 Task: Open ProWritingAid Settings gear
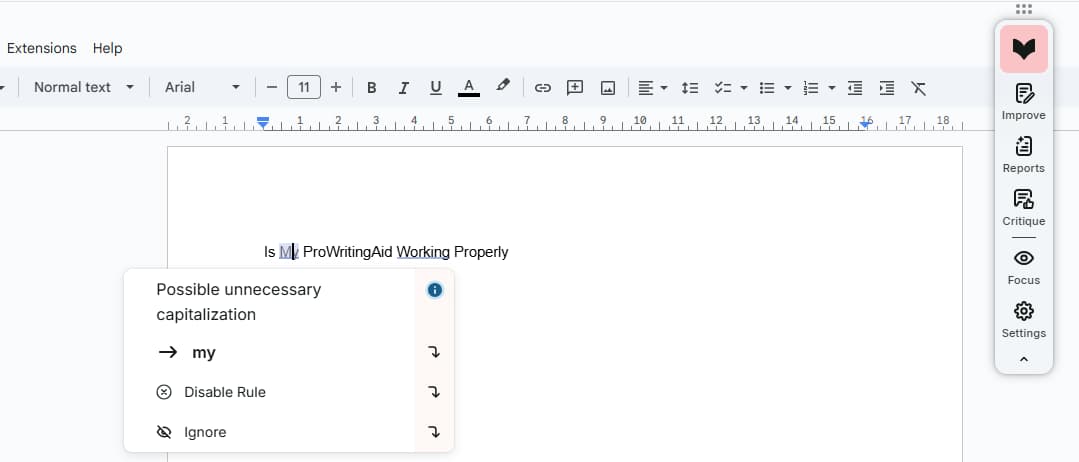pyautogui.click(x=1023, y=319)
